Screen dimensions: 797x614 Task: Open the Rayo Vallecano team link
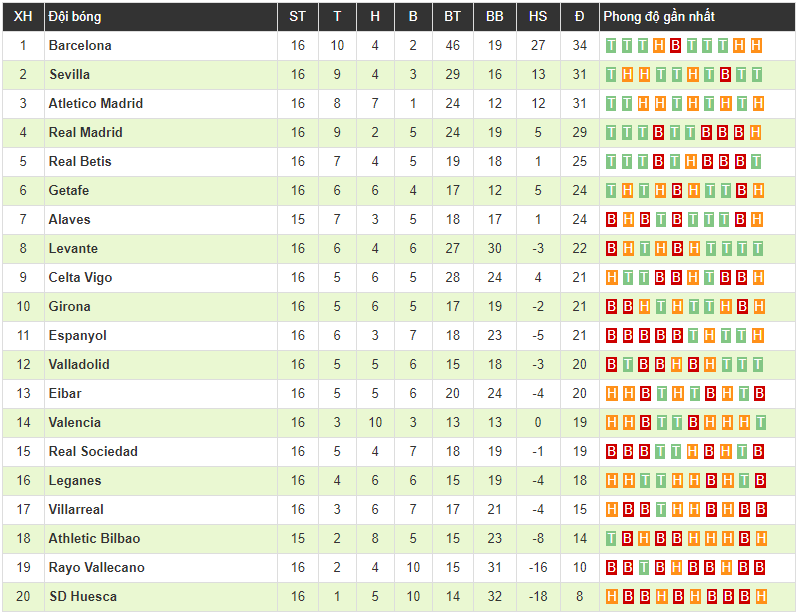(x=96, y=567)
